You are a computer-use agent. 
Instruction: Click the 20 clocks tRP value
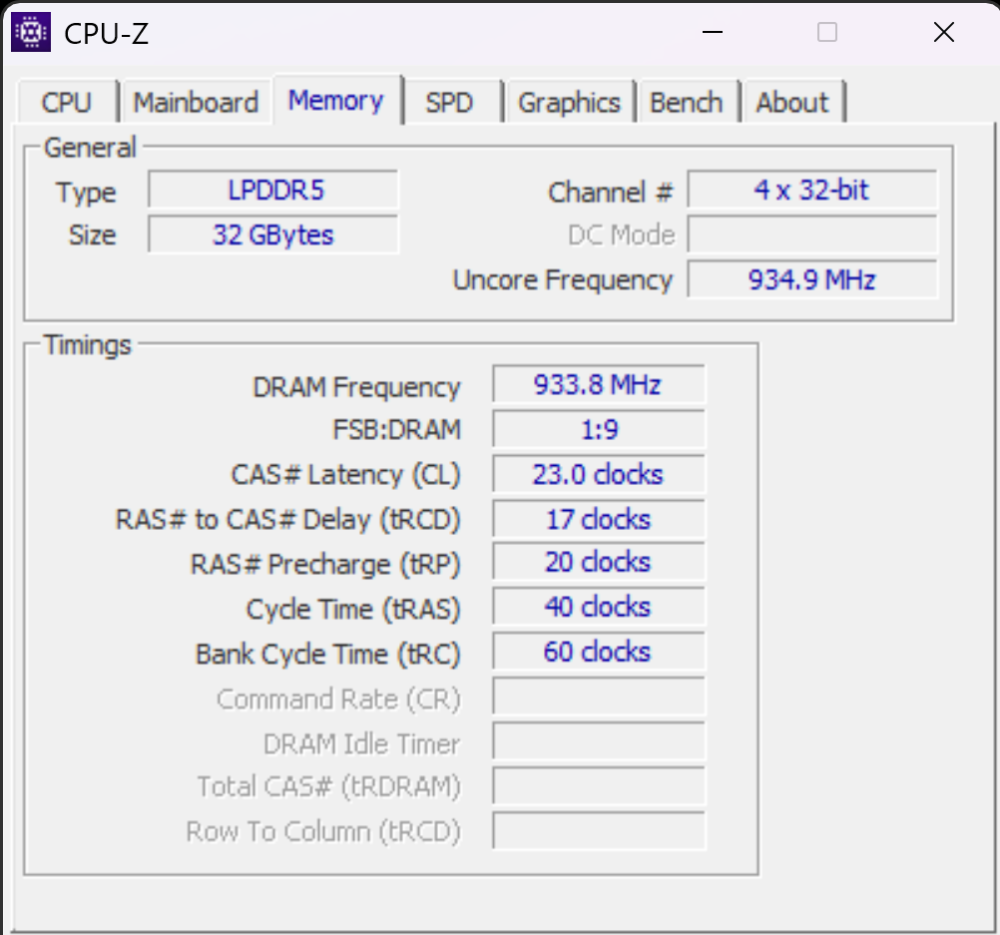tap(598, 562)
